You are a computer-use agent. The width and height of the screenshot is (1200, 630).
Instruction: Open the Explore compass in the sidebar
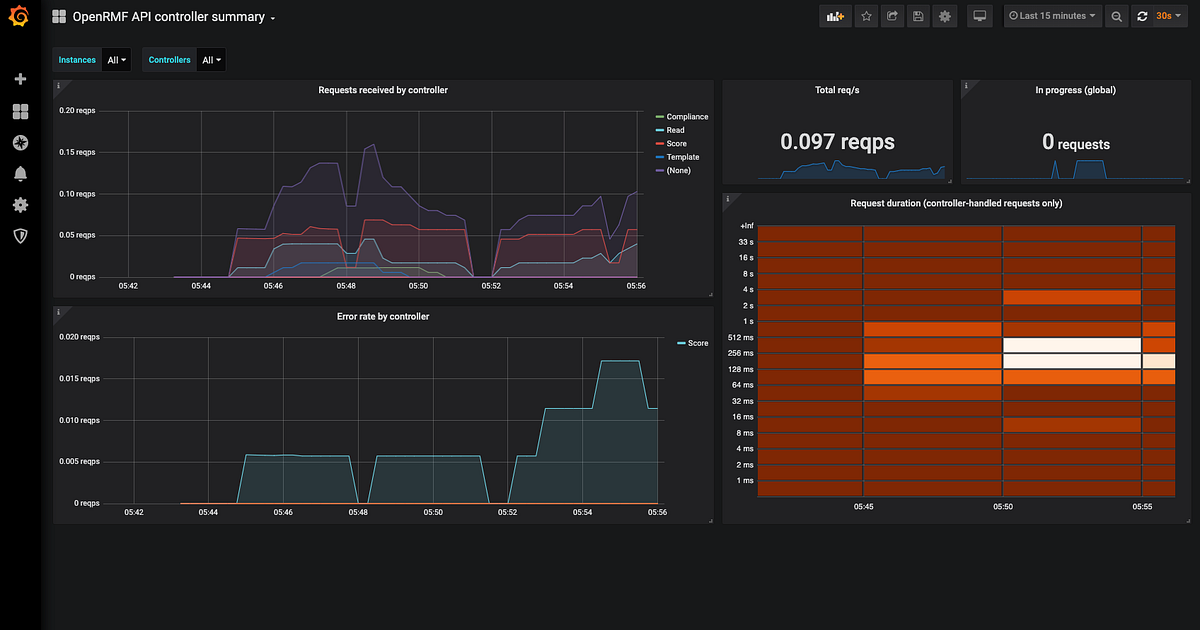coord(20,142)
